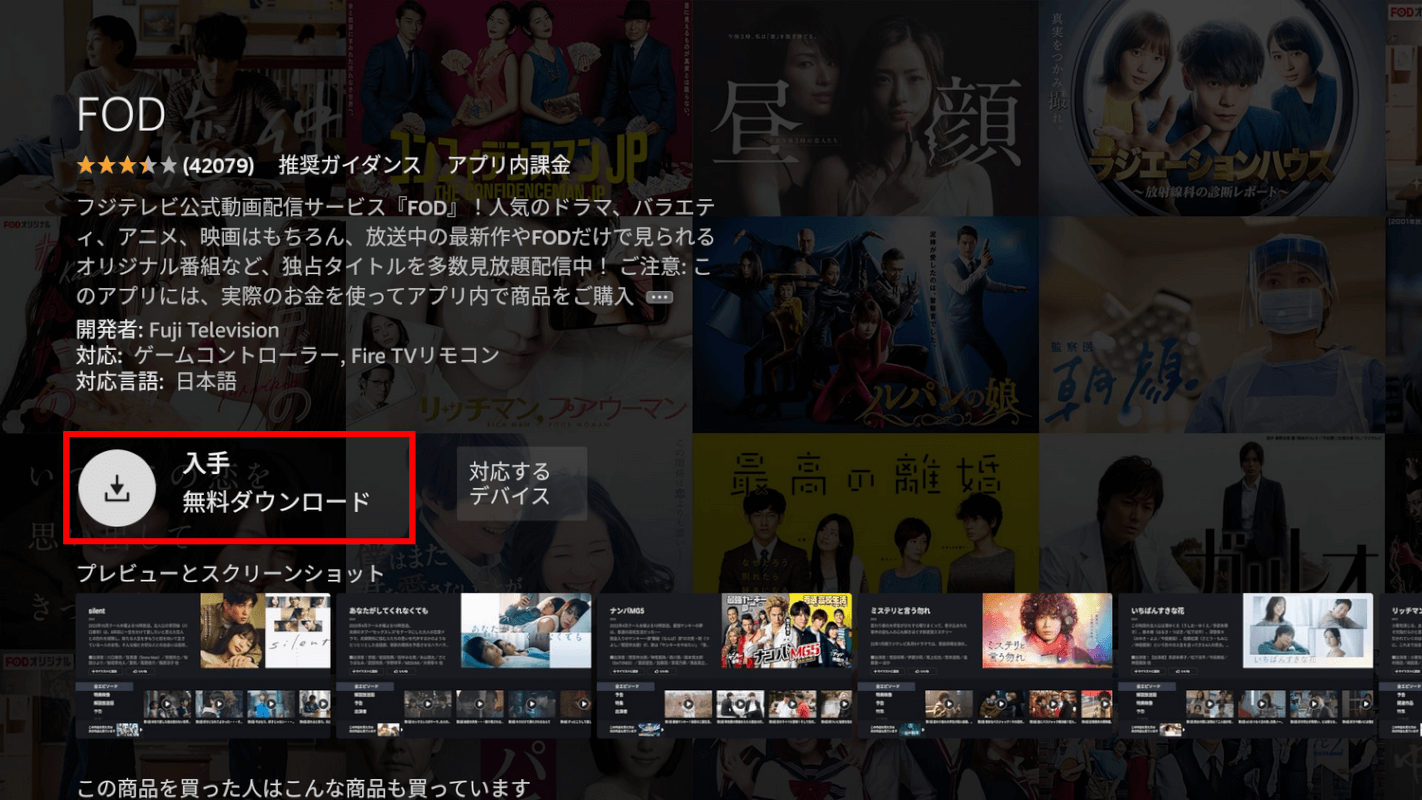Click the 入手 無料ダウンロード download button
The width and height of the screenshot is (1422, 800).
coord(238,488)
